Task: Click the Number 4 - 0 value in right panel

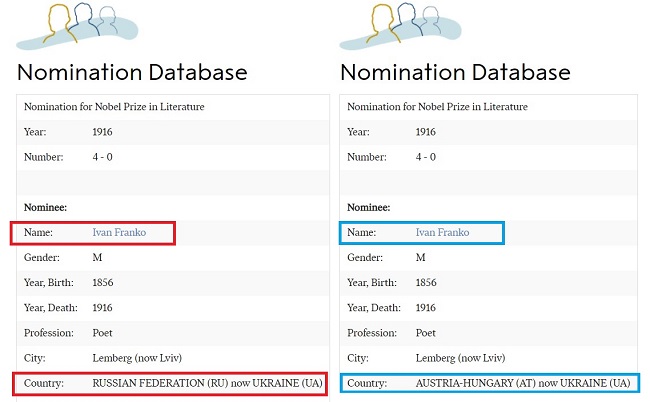Action: tap(426, 157)
